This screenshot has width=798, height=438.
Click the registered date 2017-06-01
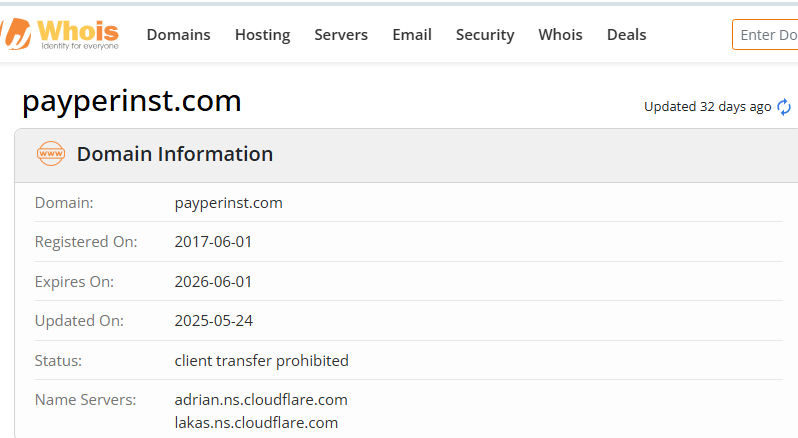pyautogui.click(x=213, y=242)
